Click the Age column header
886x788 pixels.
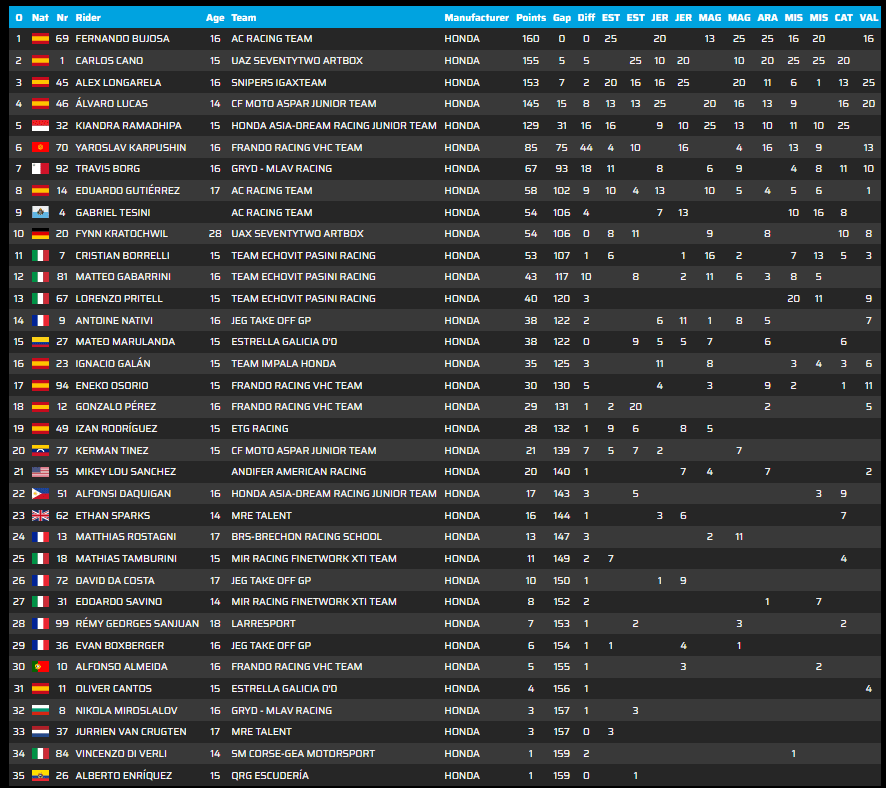(215, 18)
